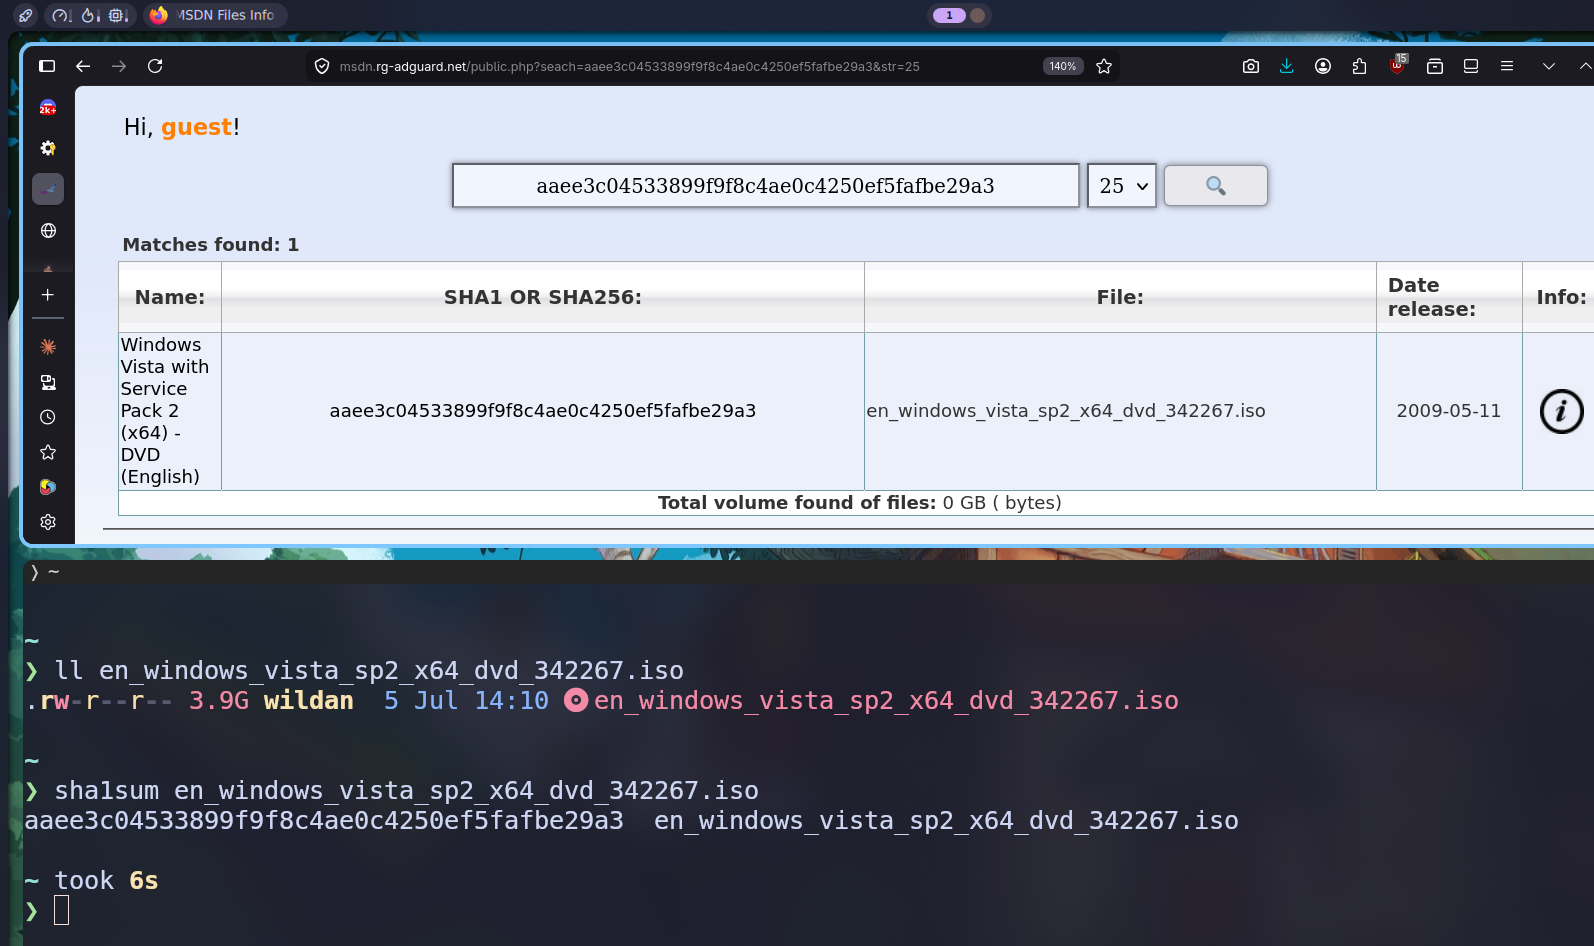This screenshot has width=1594, height=946.
Task: Switch to the gray workspace dot
Action: click(x=978, y=15)
